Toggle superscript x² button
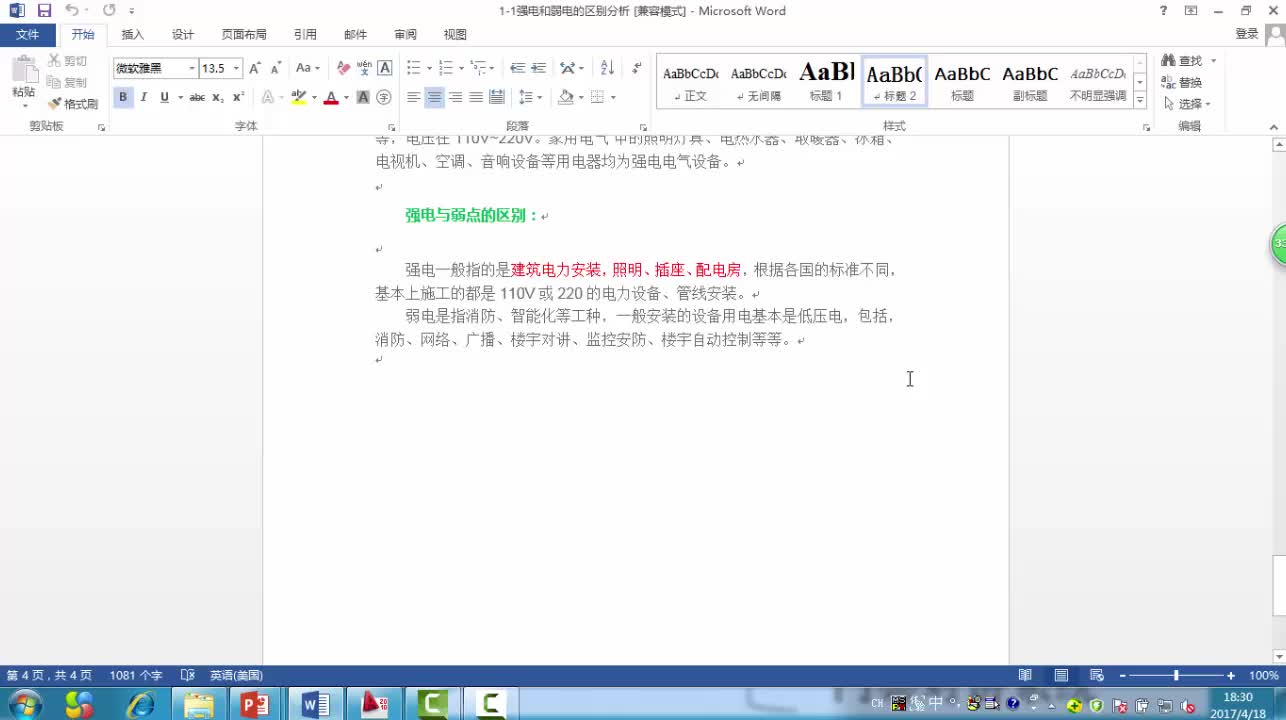The width and height of the screenshot is (1286, 720). (238, 97)
